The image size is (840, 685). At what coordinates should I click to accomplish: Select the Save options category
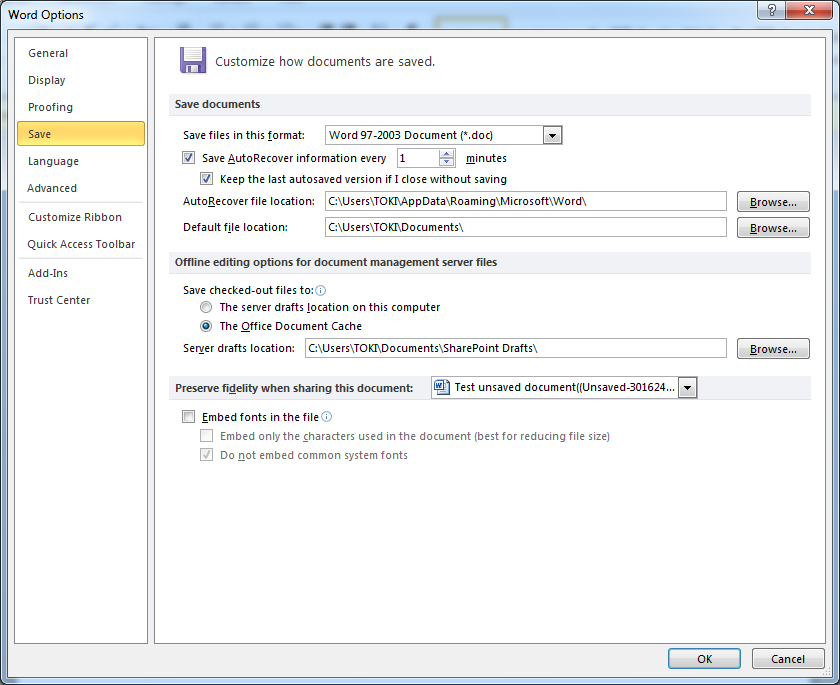[81, 134]
